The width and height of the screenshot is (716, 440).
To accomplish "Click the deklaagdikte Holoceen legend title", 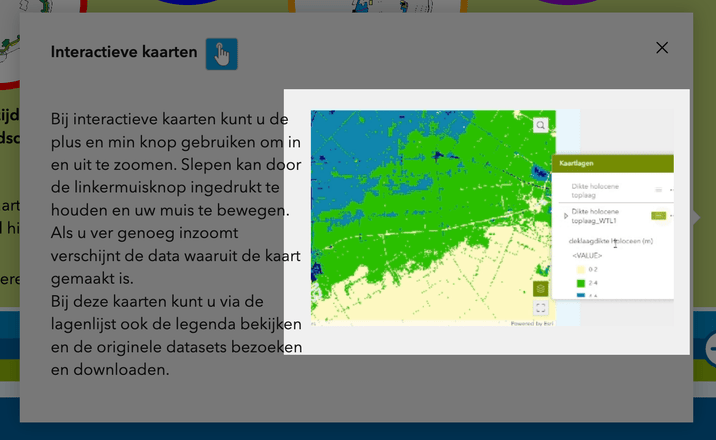I will [x=610, y=241].
